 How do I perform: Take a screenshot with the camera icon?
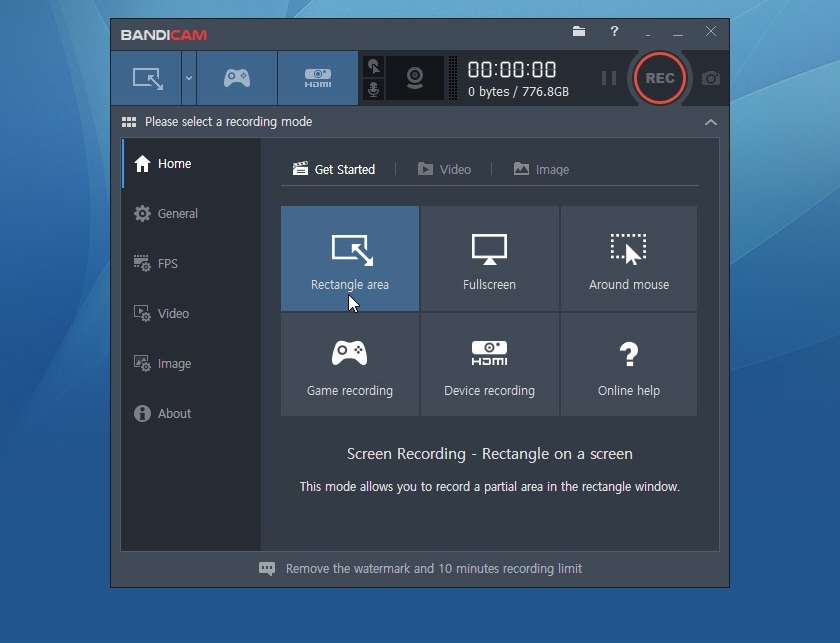[x=711, y=79]
